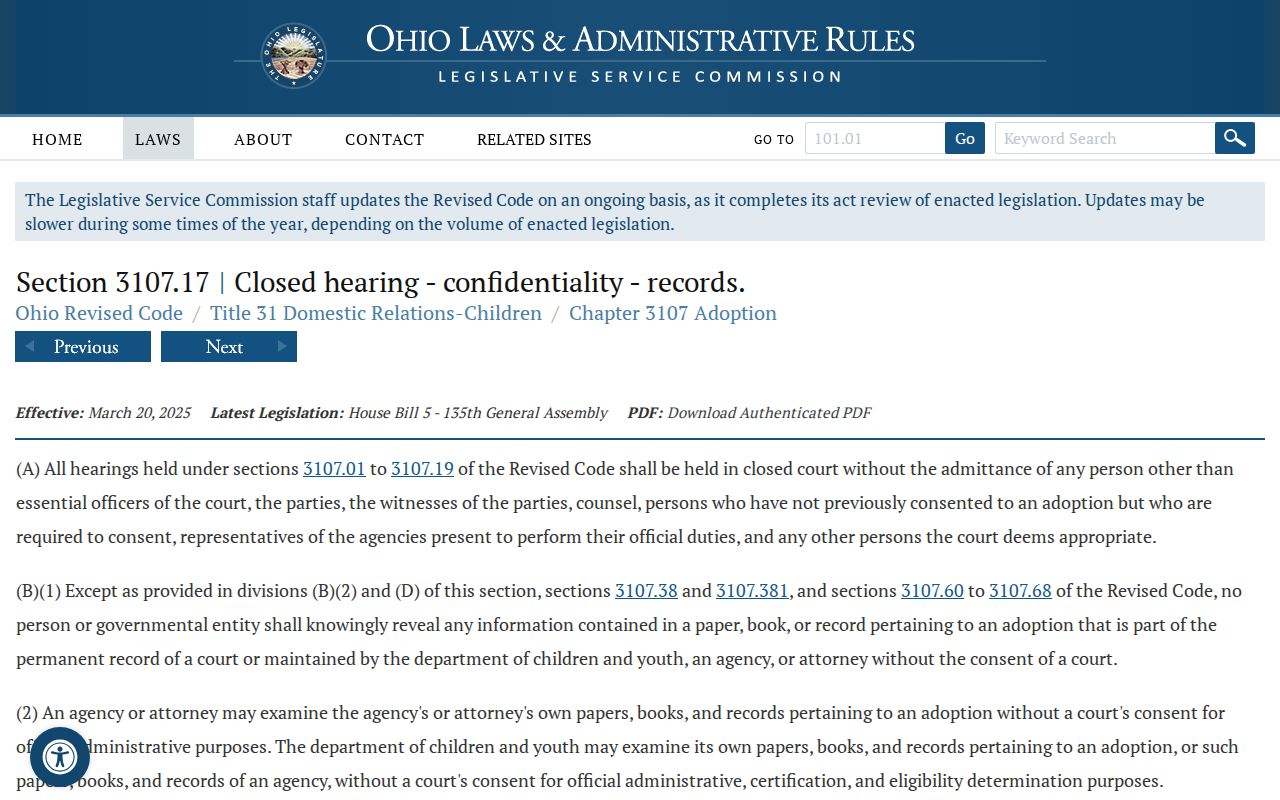
Task: Open the RELATED SITES menu item
Action: [x=534, y=139]
